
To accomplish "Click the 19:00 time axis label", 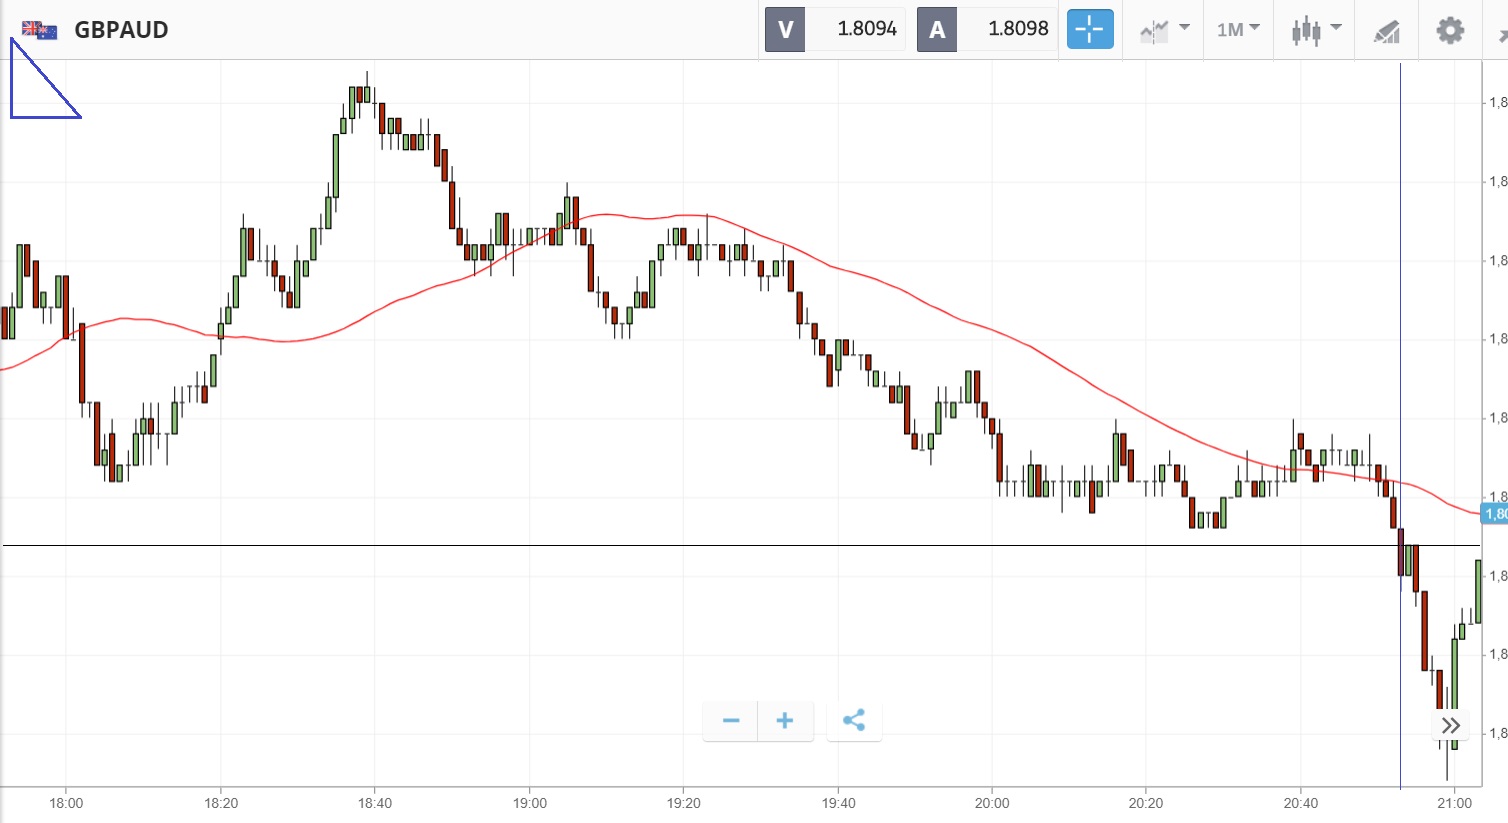I will pyautogui.click(x=529, y=803).
